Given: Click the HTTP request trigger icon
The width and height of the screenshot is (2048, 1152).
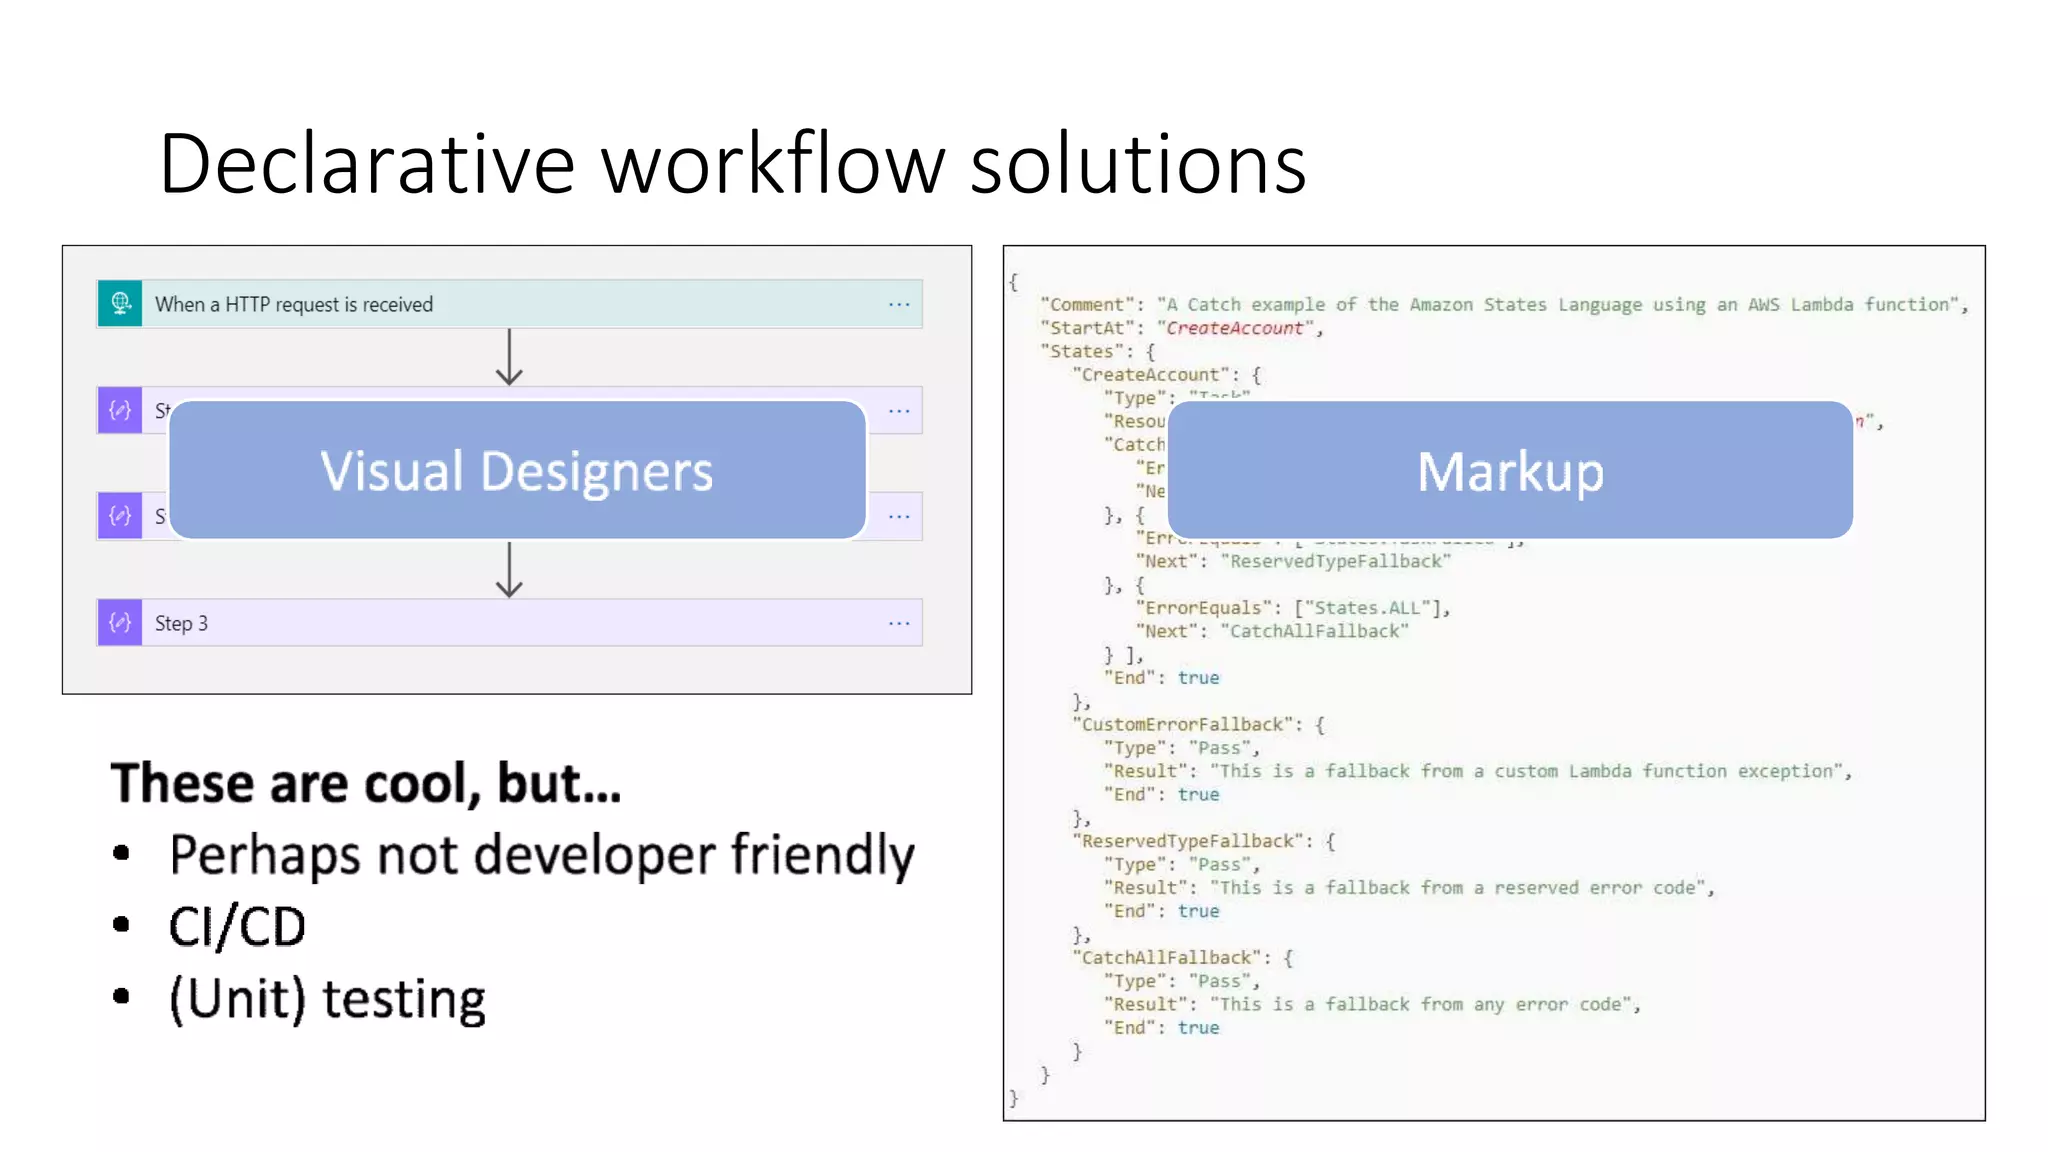Looking at the screenshot, I should [x=120, y=303].
